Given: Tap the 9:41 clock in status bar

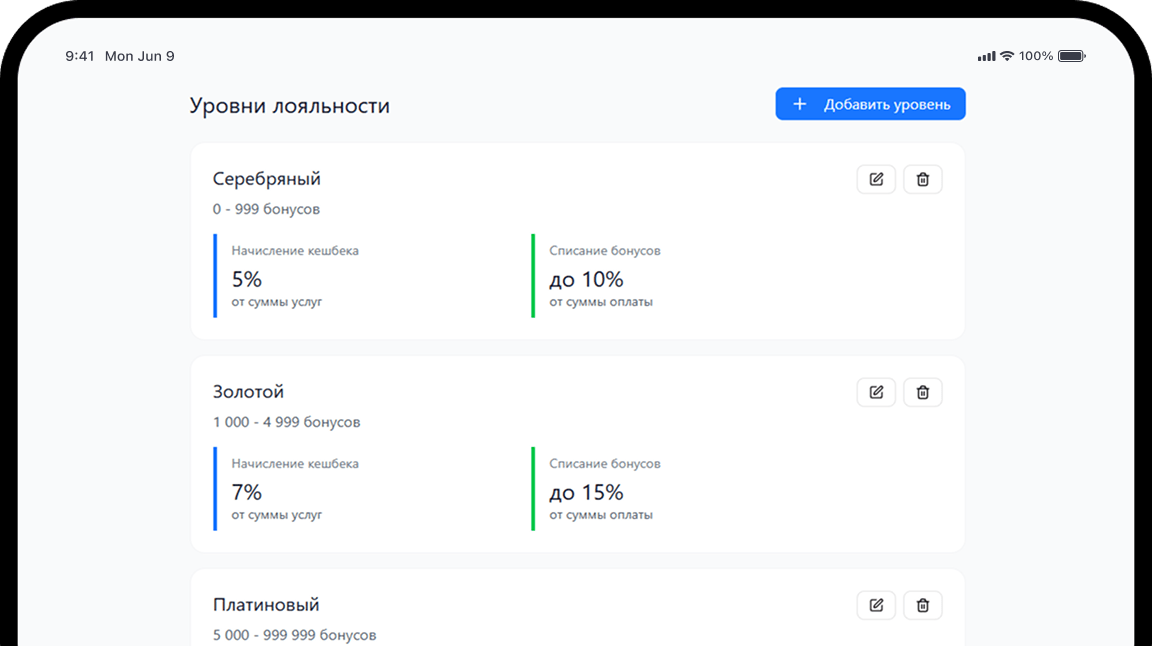Looking at the screenshot, I should click(x=80, y=56).
